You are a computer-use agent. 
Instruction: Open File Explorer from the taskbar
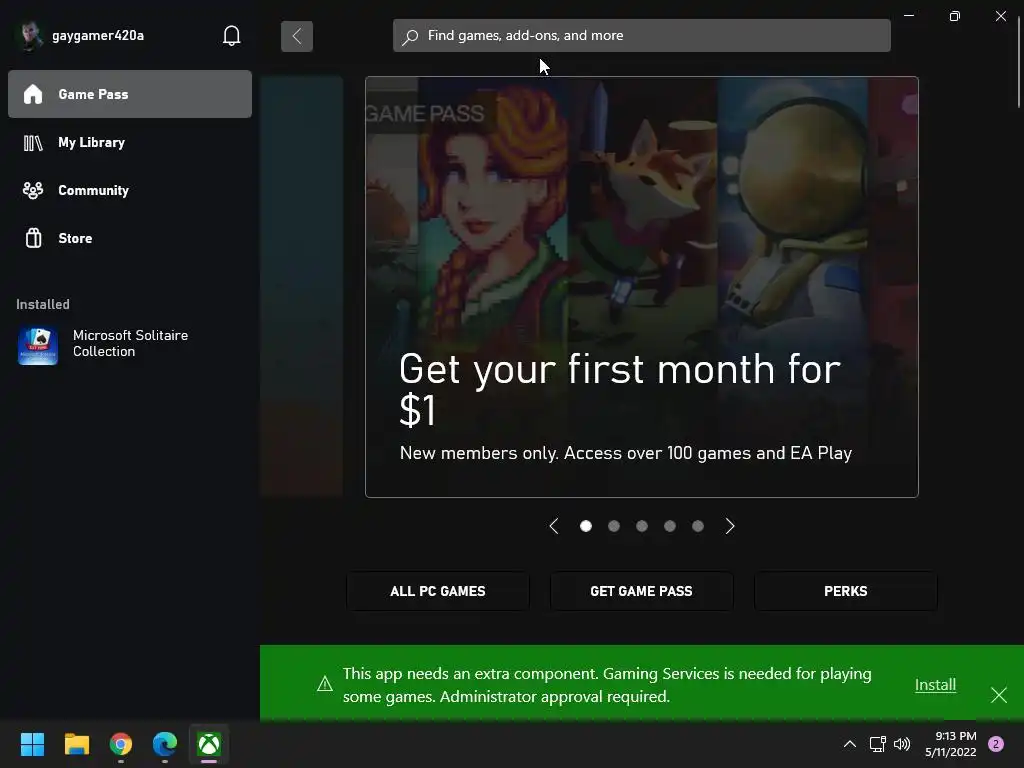(x=76, y=743)
